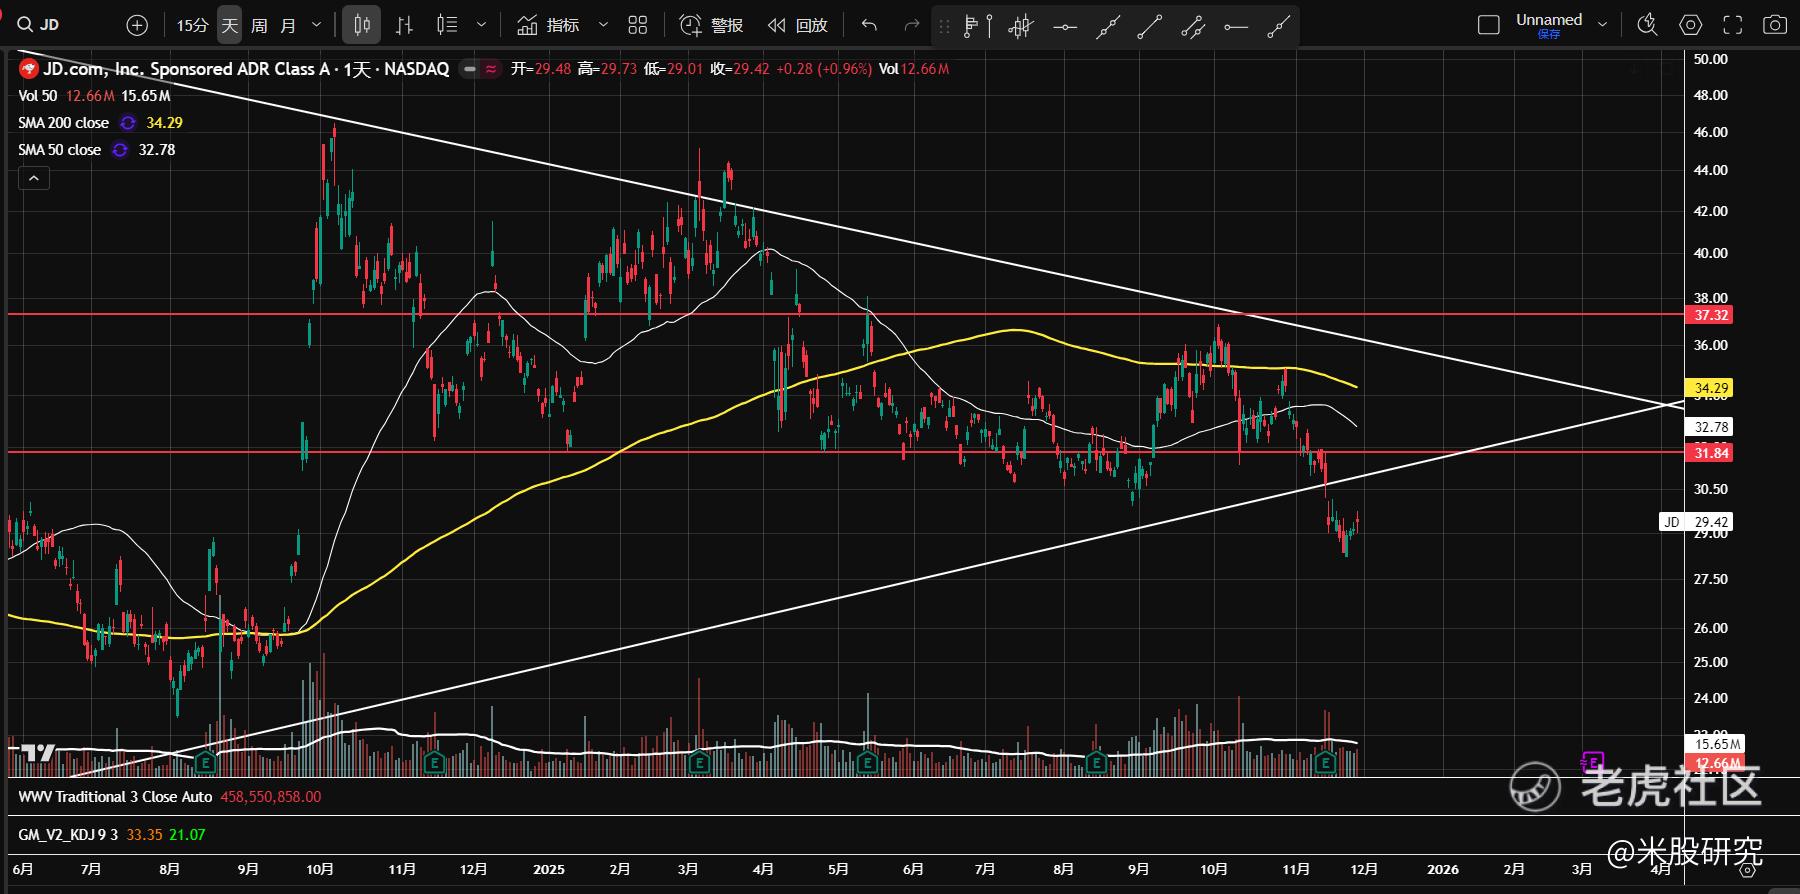Select the parallel channel drawing tool
Image resolution: width=1800 pixels, height=894 pixels.
1192,27
